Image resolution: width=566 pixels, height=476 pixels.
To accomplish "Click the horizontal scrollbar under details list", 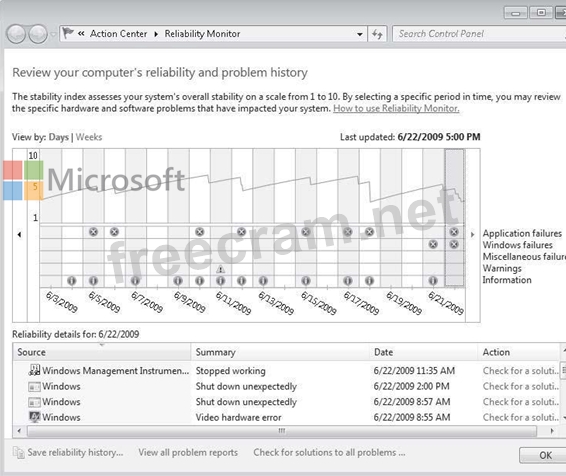I will tap(282, 431).
